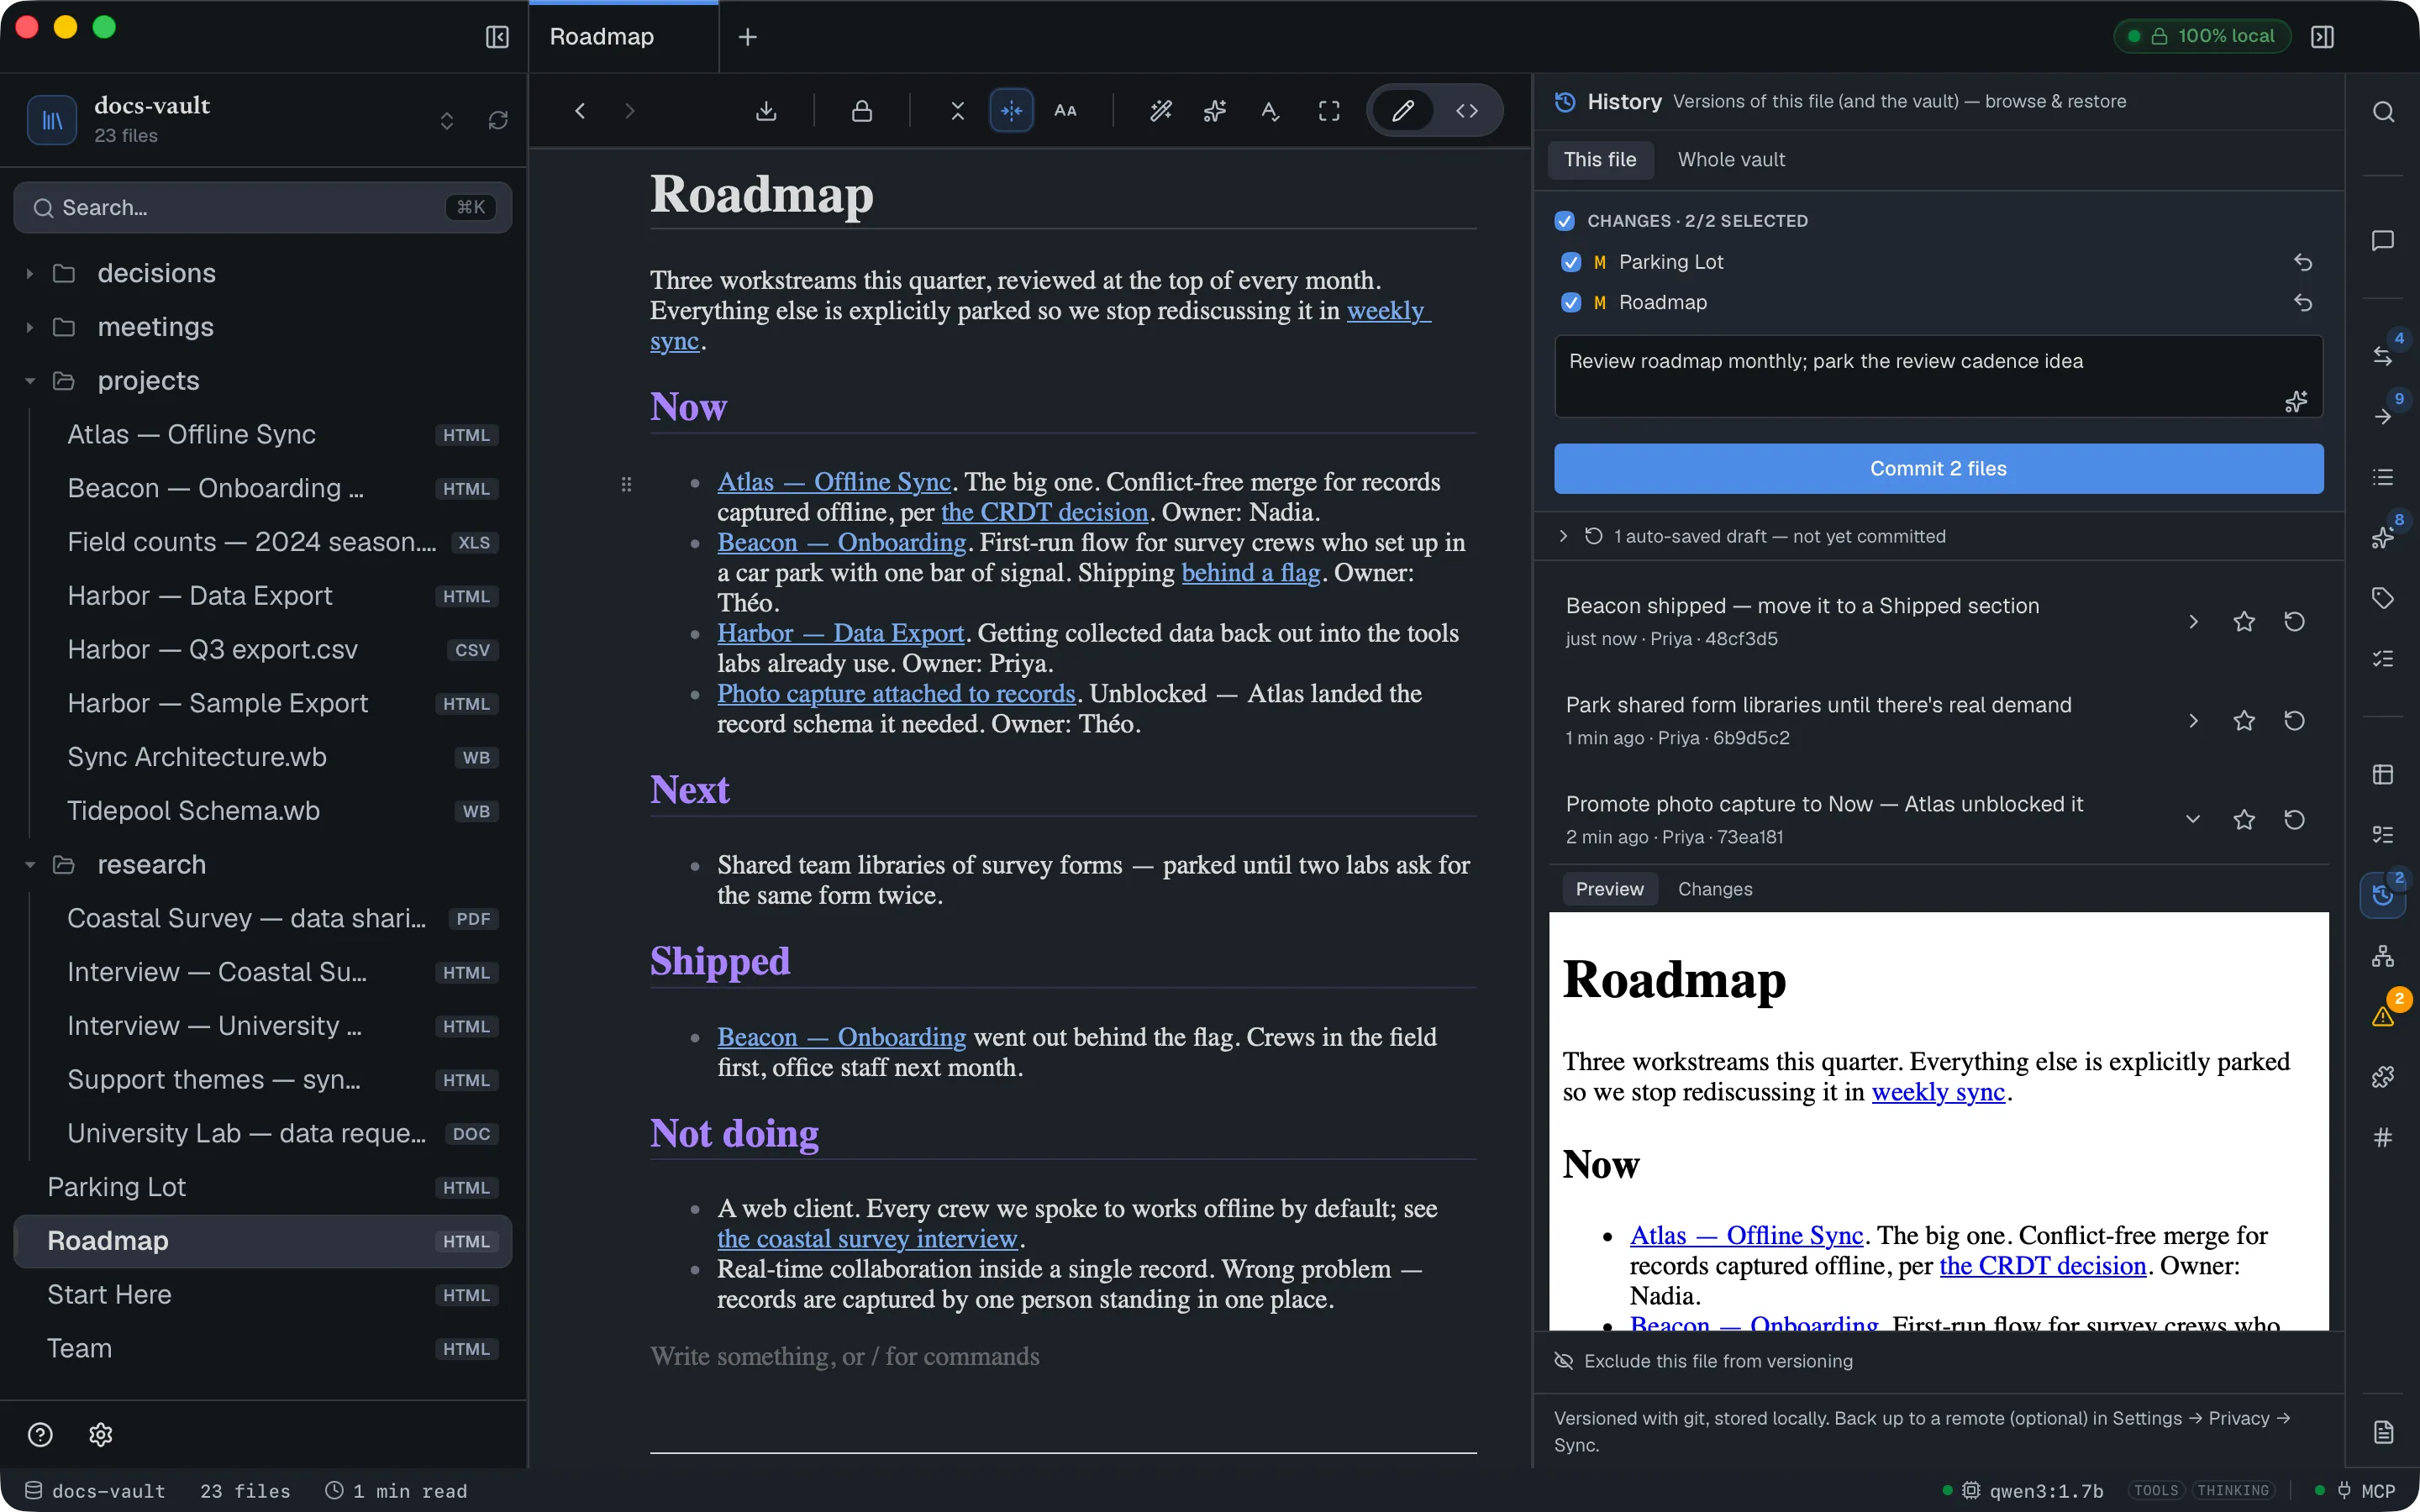Open the comments icon in right rail
The height and width of the screenshot is (1512, 2420).
[2383, 241]
